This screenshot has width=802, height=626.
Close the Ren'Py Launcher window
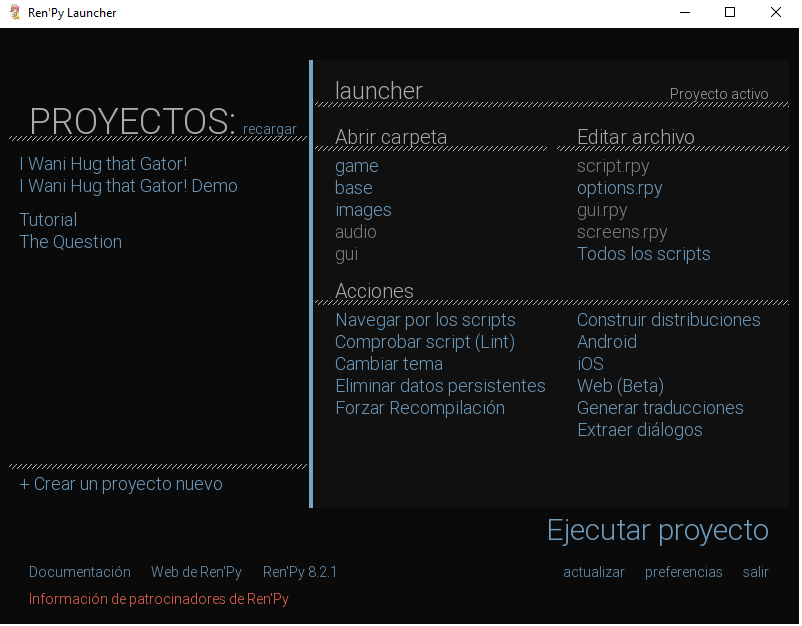coord(775,12)
